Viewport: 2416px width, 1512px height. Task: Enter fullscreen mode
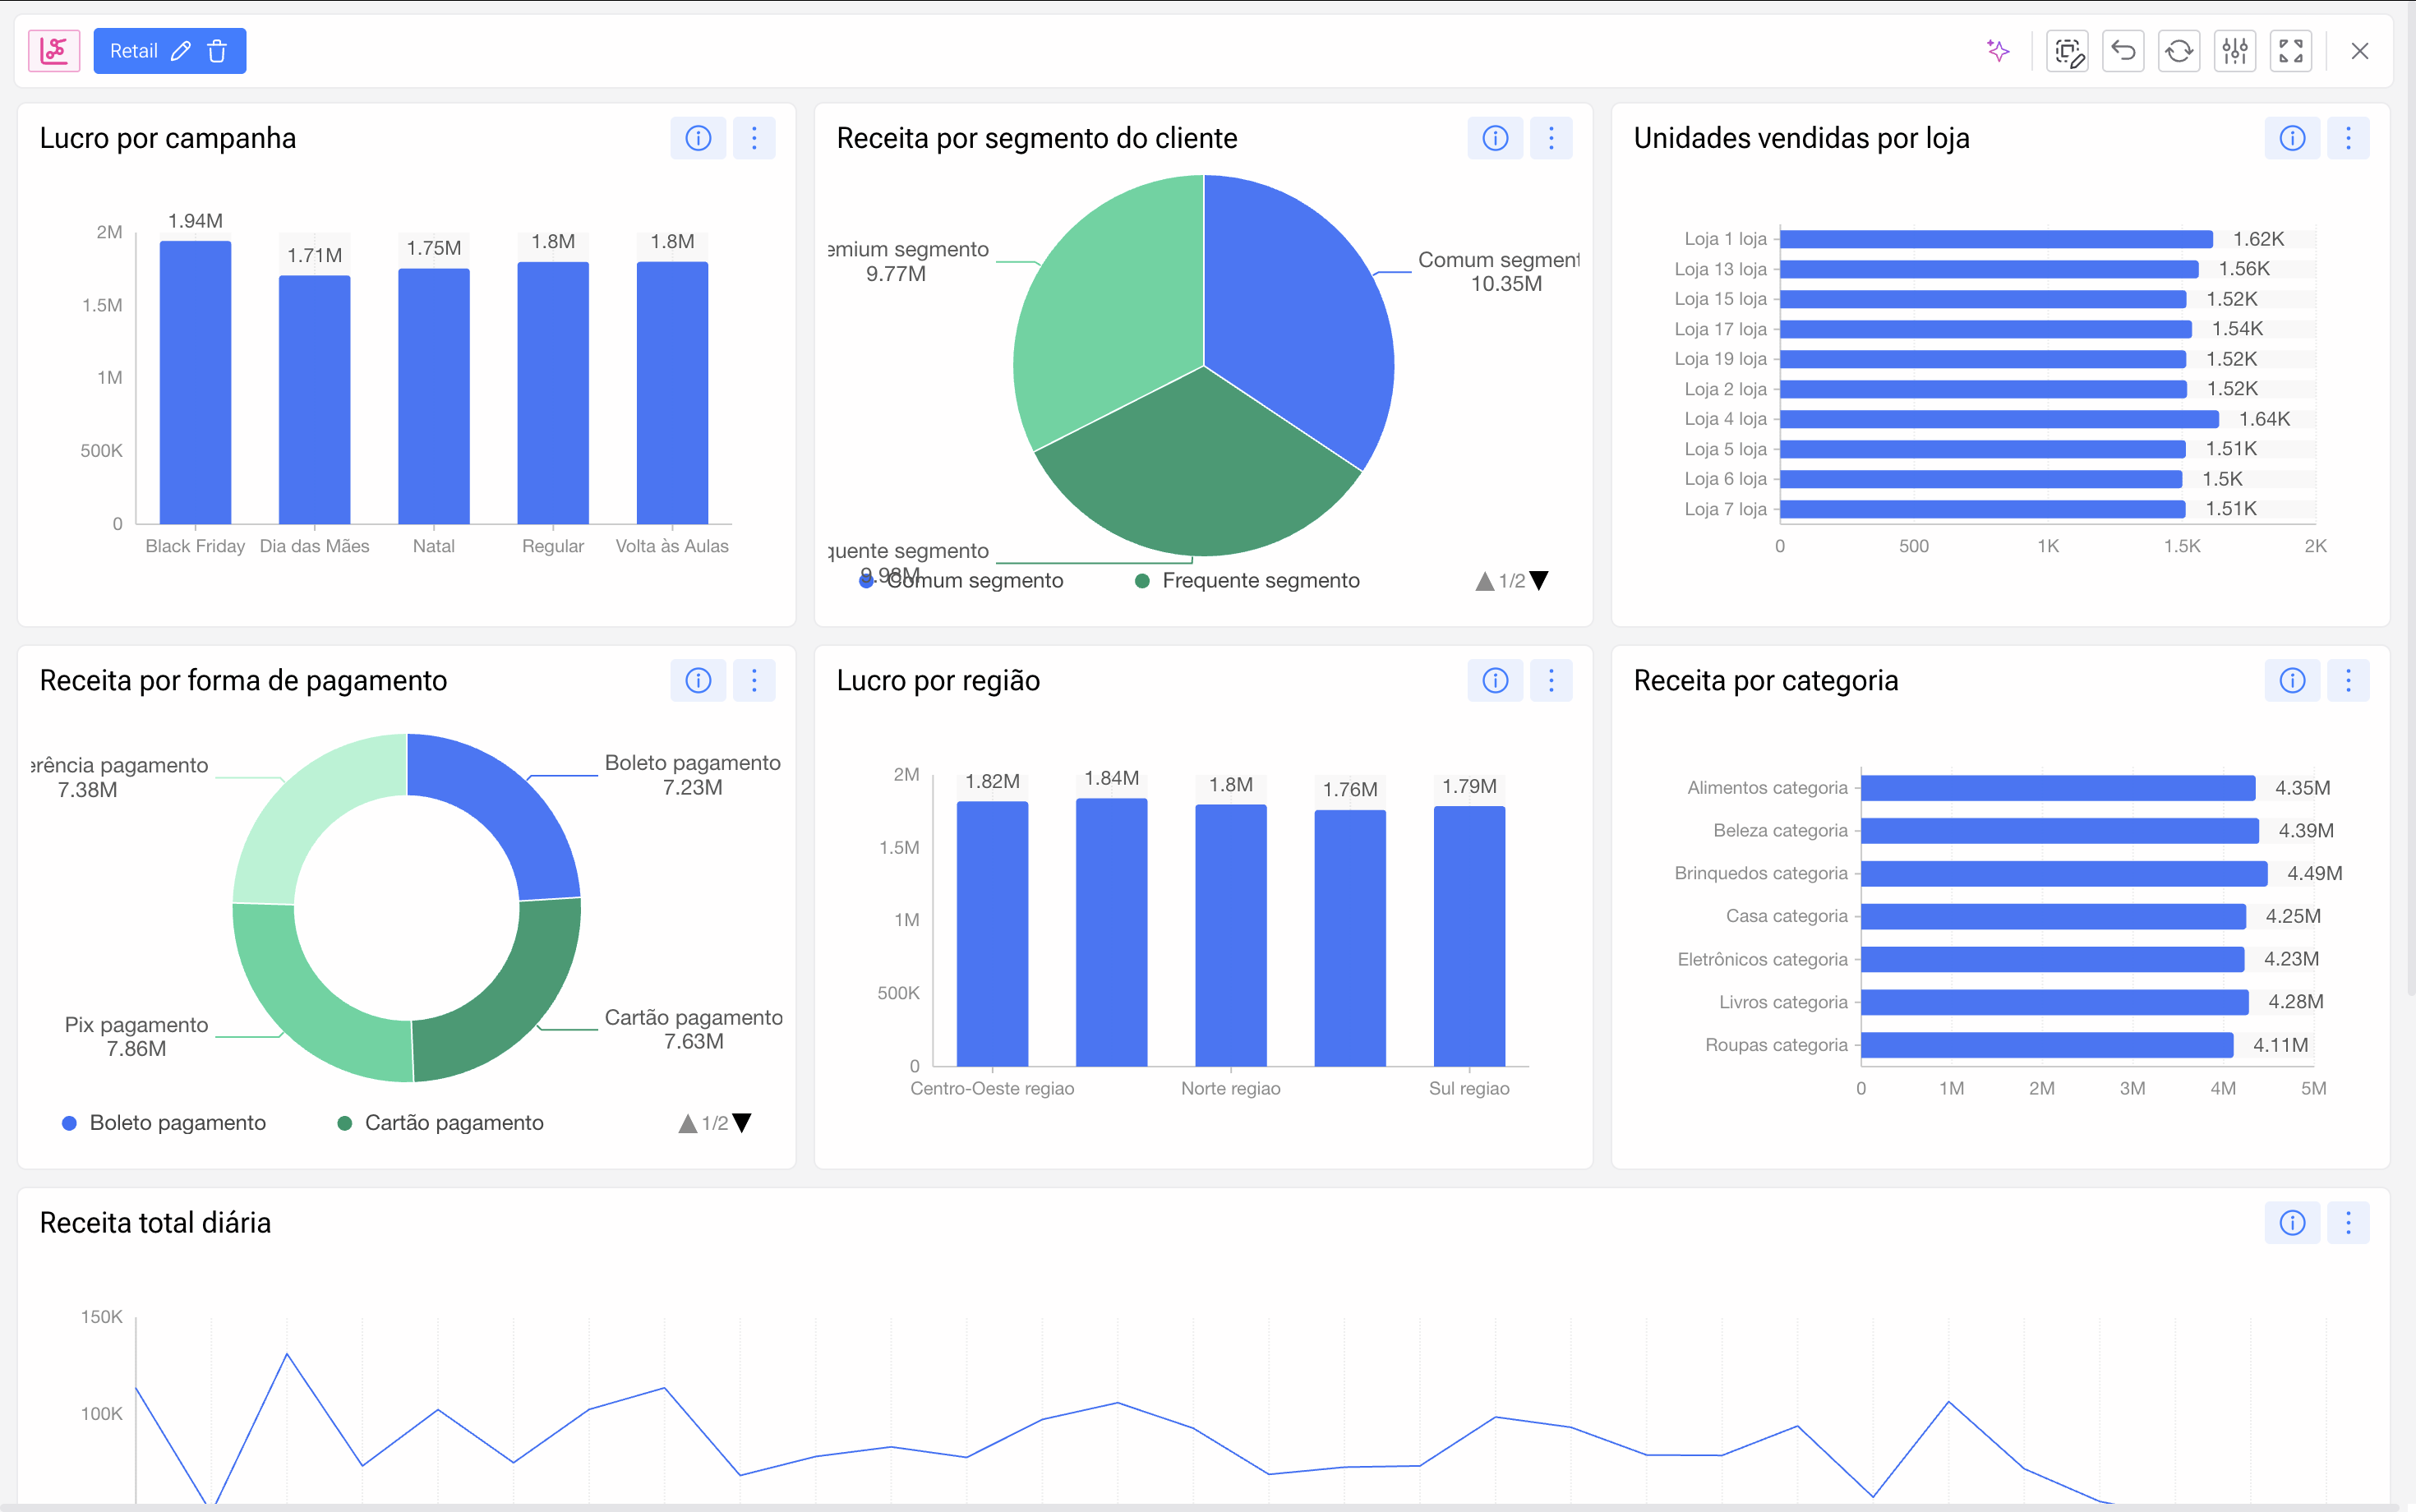coord(2291,51)
